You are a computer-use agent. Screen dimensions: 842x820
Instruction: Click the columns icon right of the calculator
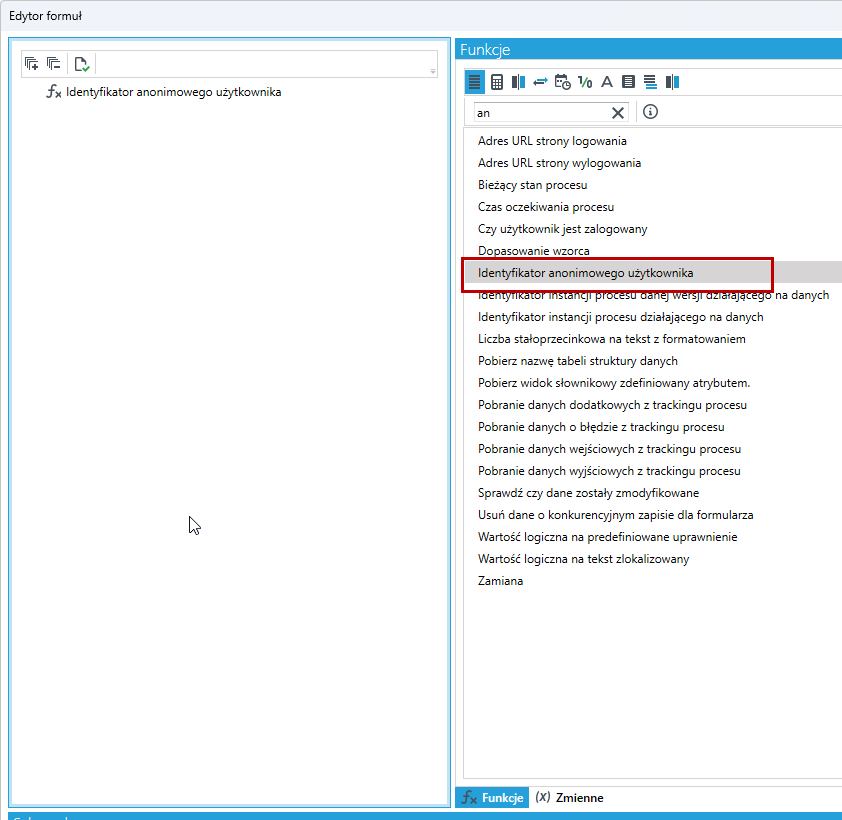tap(518, 82)
